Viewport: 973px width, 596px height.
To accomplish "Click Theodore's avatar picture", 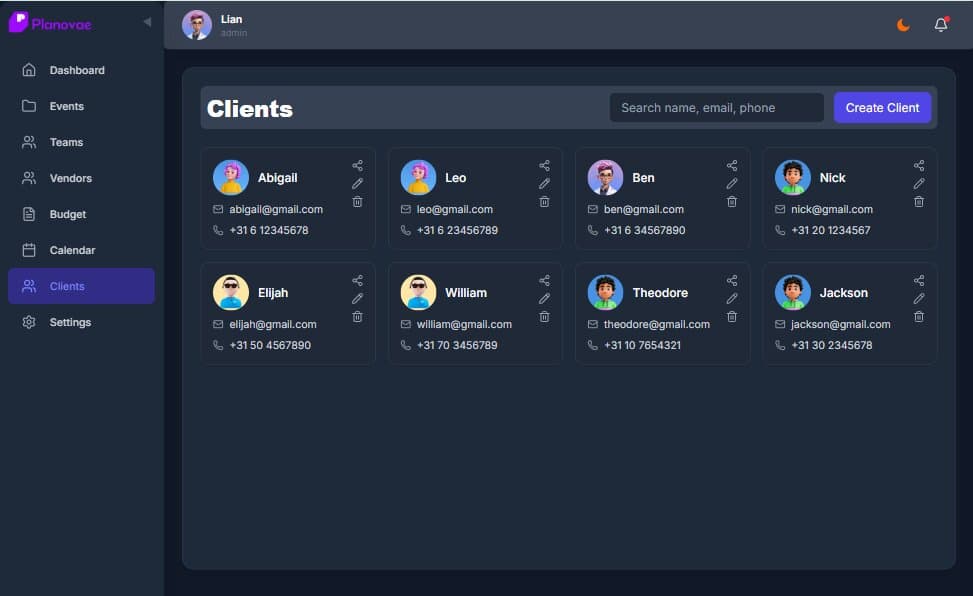I will pos(605,292).
